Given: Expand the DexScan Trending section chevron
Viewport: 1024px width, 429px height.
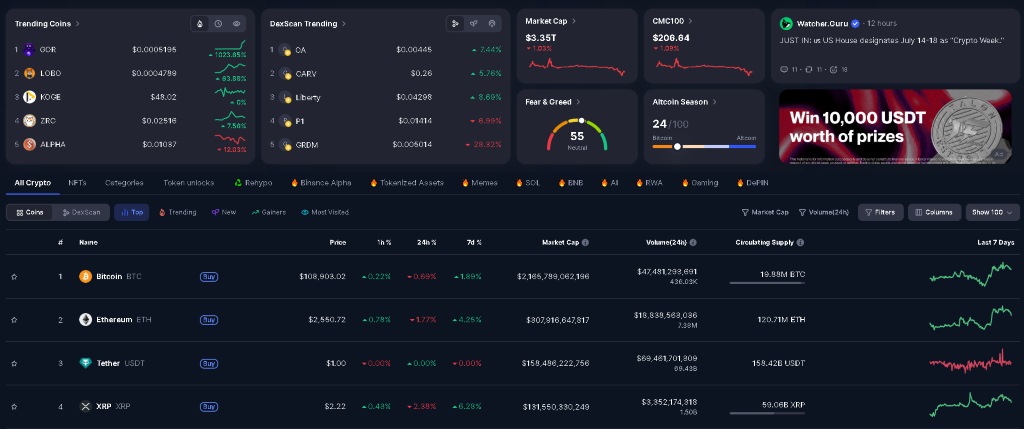Looking at the screenshot, I should click(344, 24).
